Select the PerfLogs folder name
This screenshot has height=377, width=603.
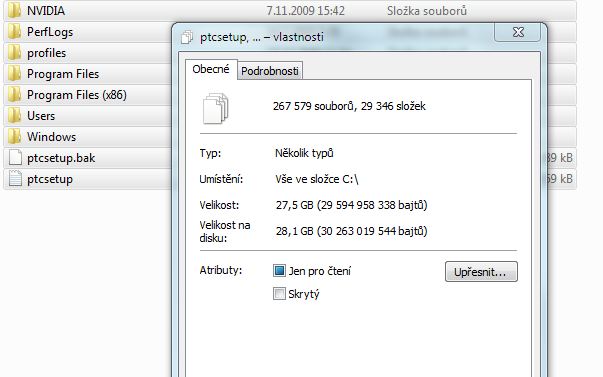pyautogui.click(x=50, y=32)
